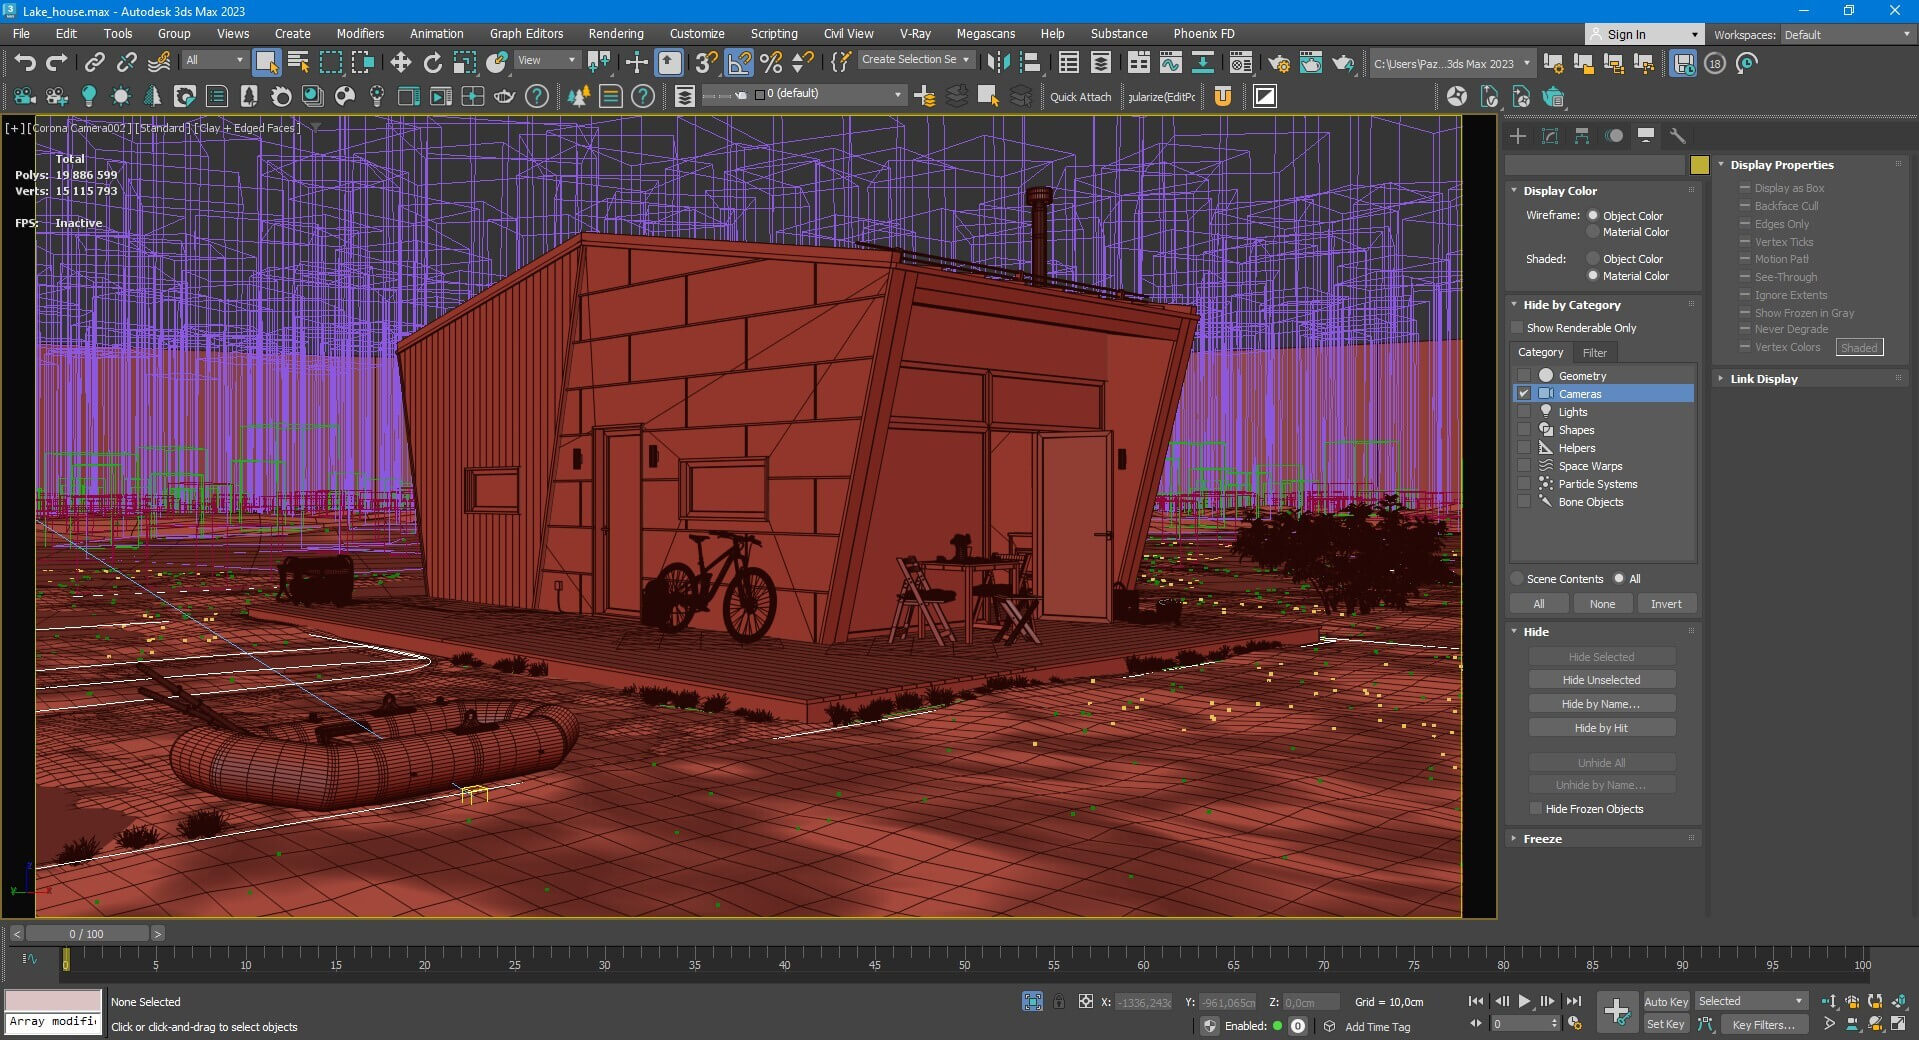Uncheck the Cameras category checkbox
This screenshot has width=1919, height=1040.
(x=1524, y=394)
